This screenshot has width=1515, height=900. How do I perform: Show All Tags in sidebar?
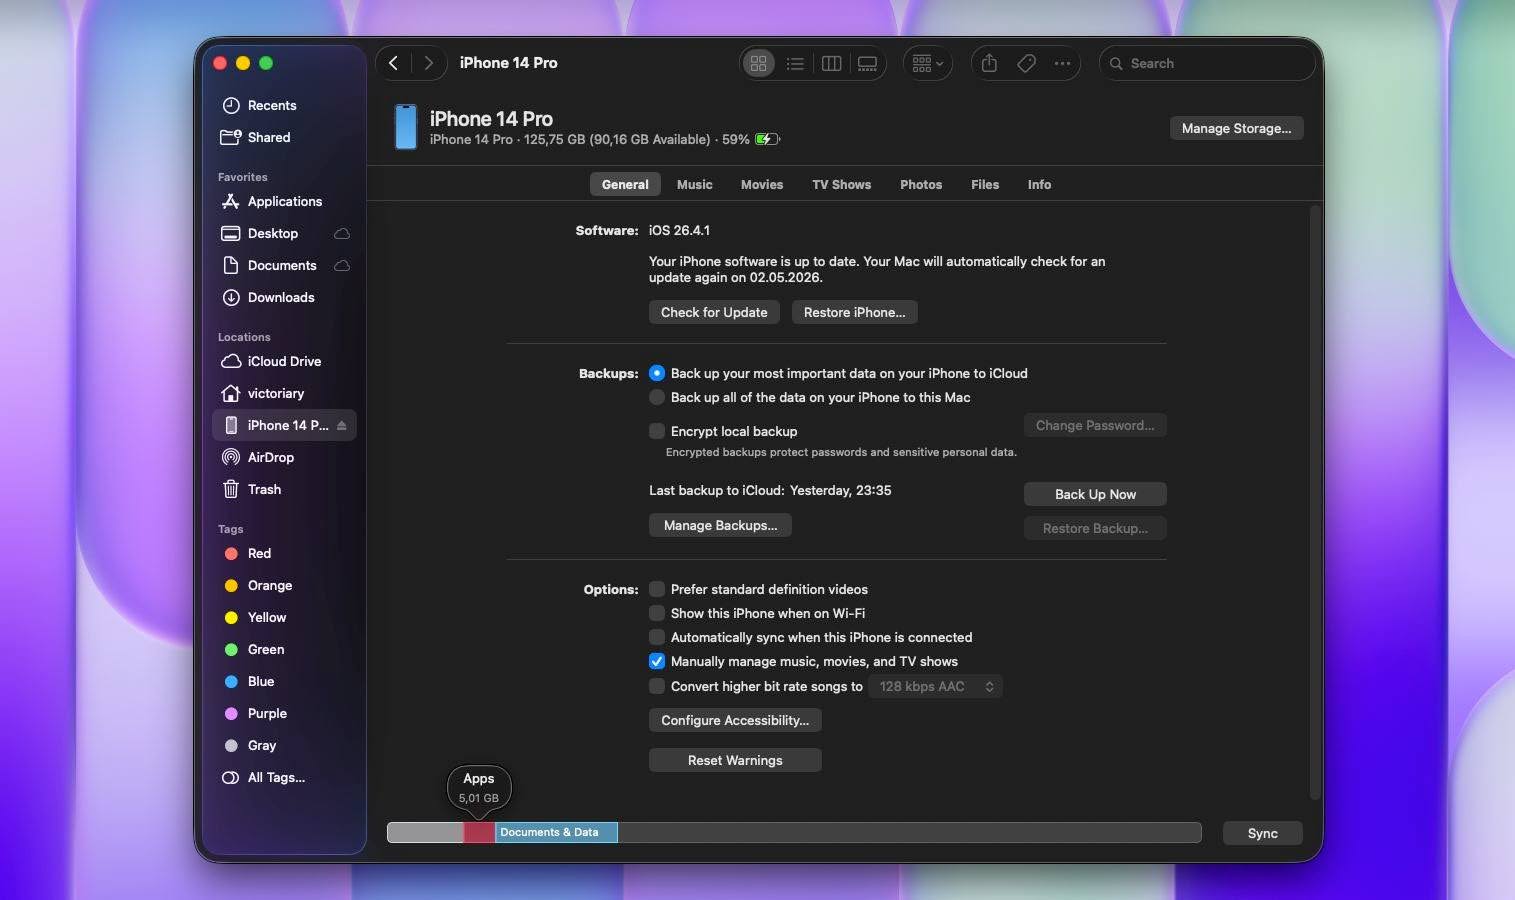(284, 777)
